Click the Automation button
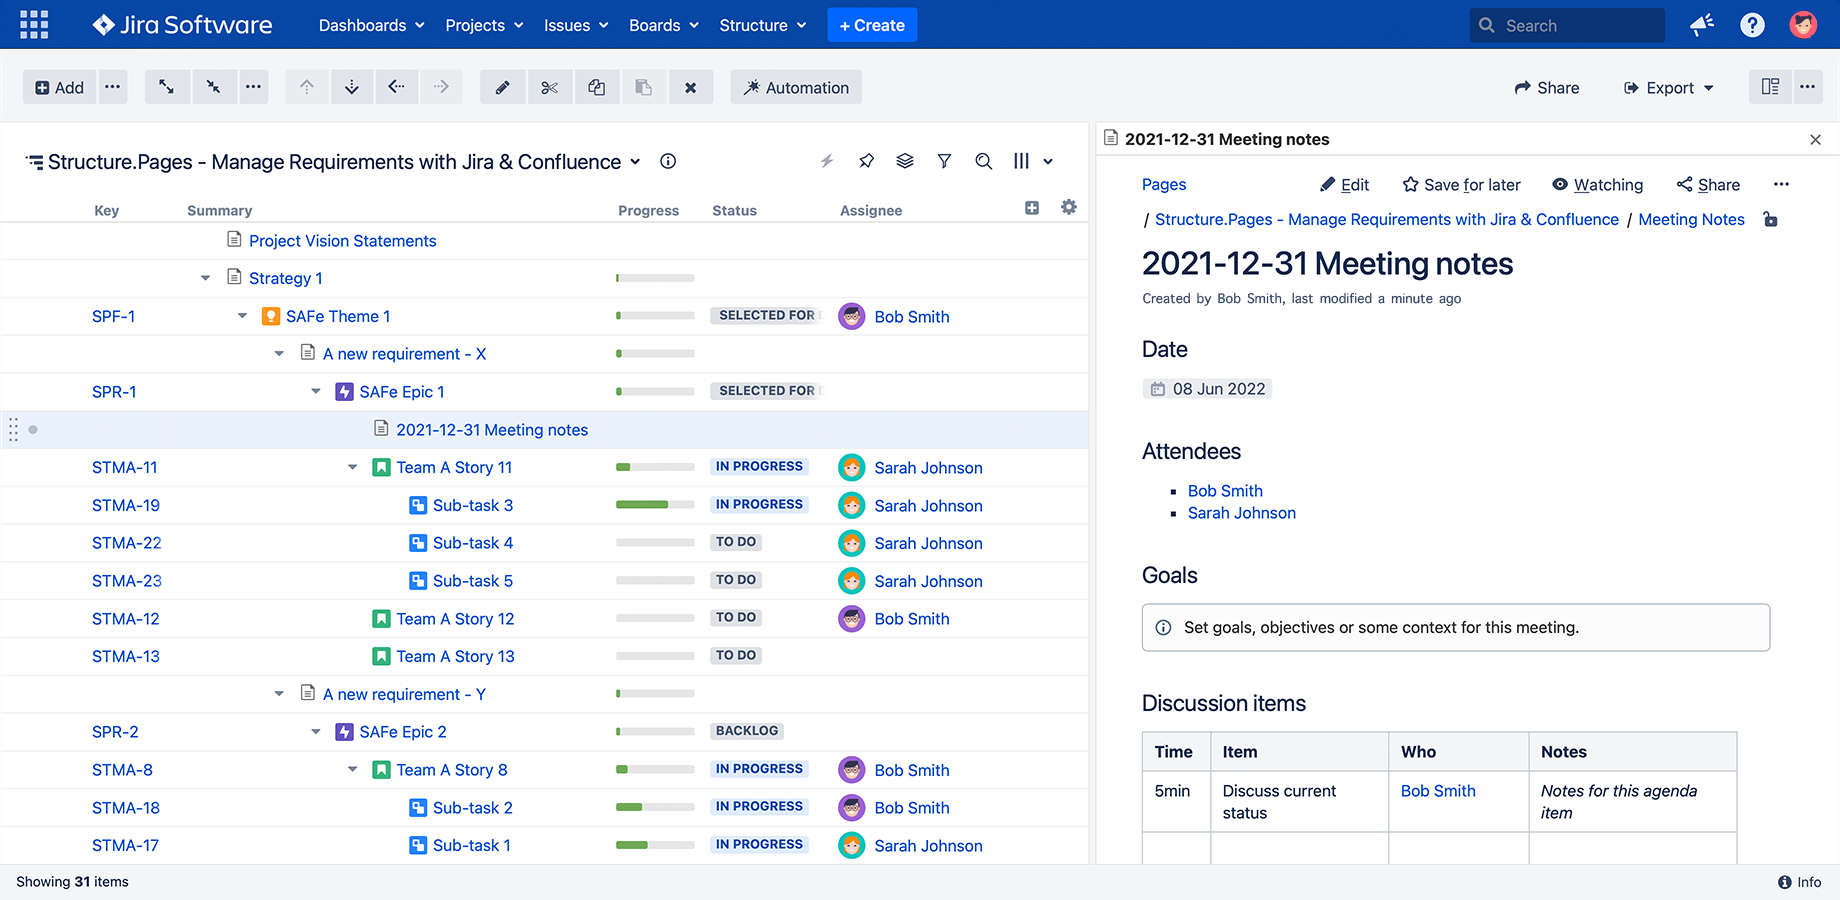Viewport: 1840px width, 900px height. pyautogui.click(x=796, y=87)
